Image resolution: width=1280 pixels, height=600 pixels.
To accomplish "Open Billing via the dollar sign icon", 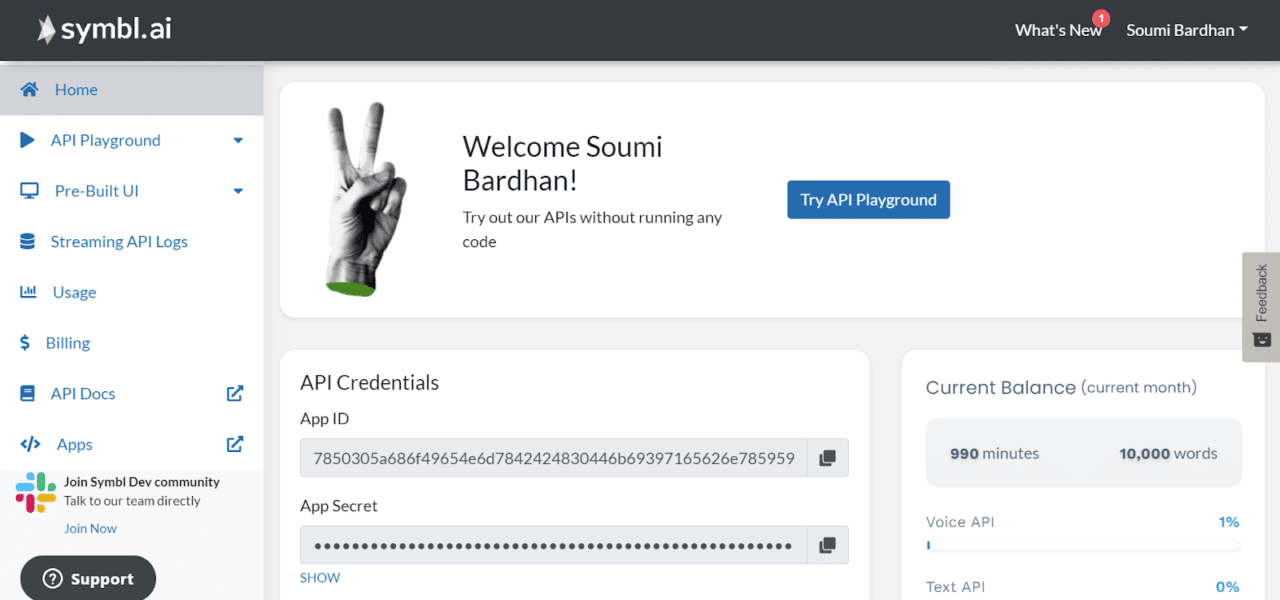I will point(27,342).
